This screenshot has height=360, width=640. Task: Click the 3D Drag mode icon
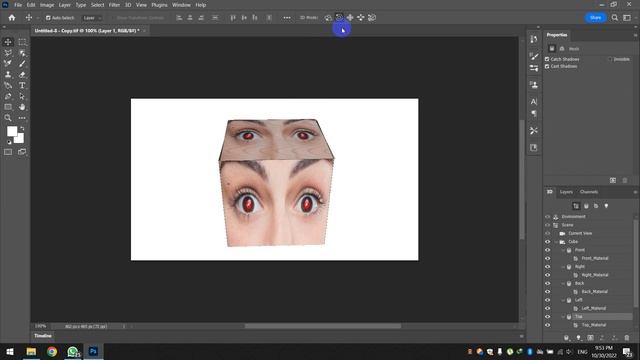pyautogui.click(x=350, y=18)
